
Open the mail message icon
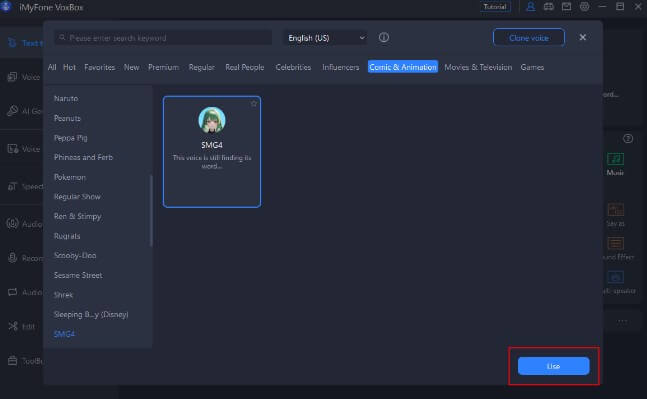567,7
